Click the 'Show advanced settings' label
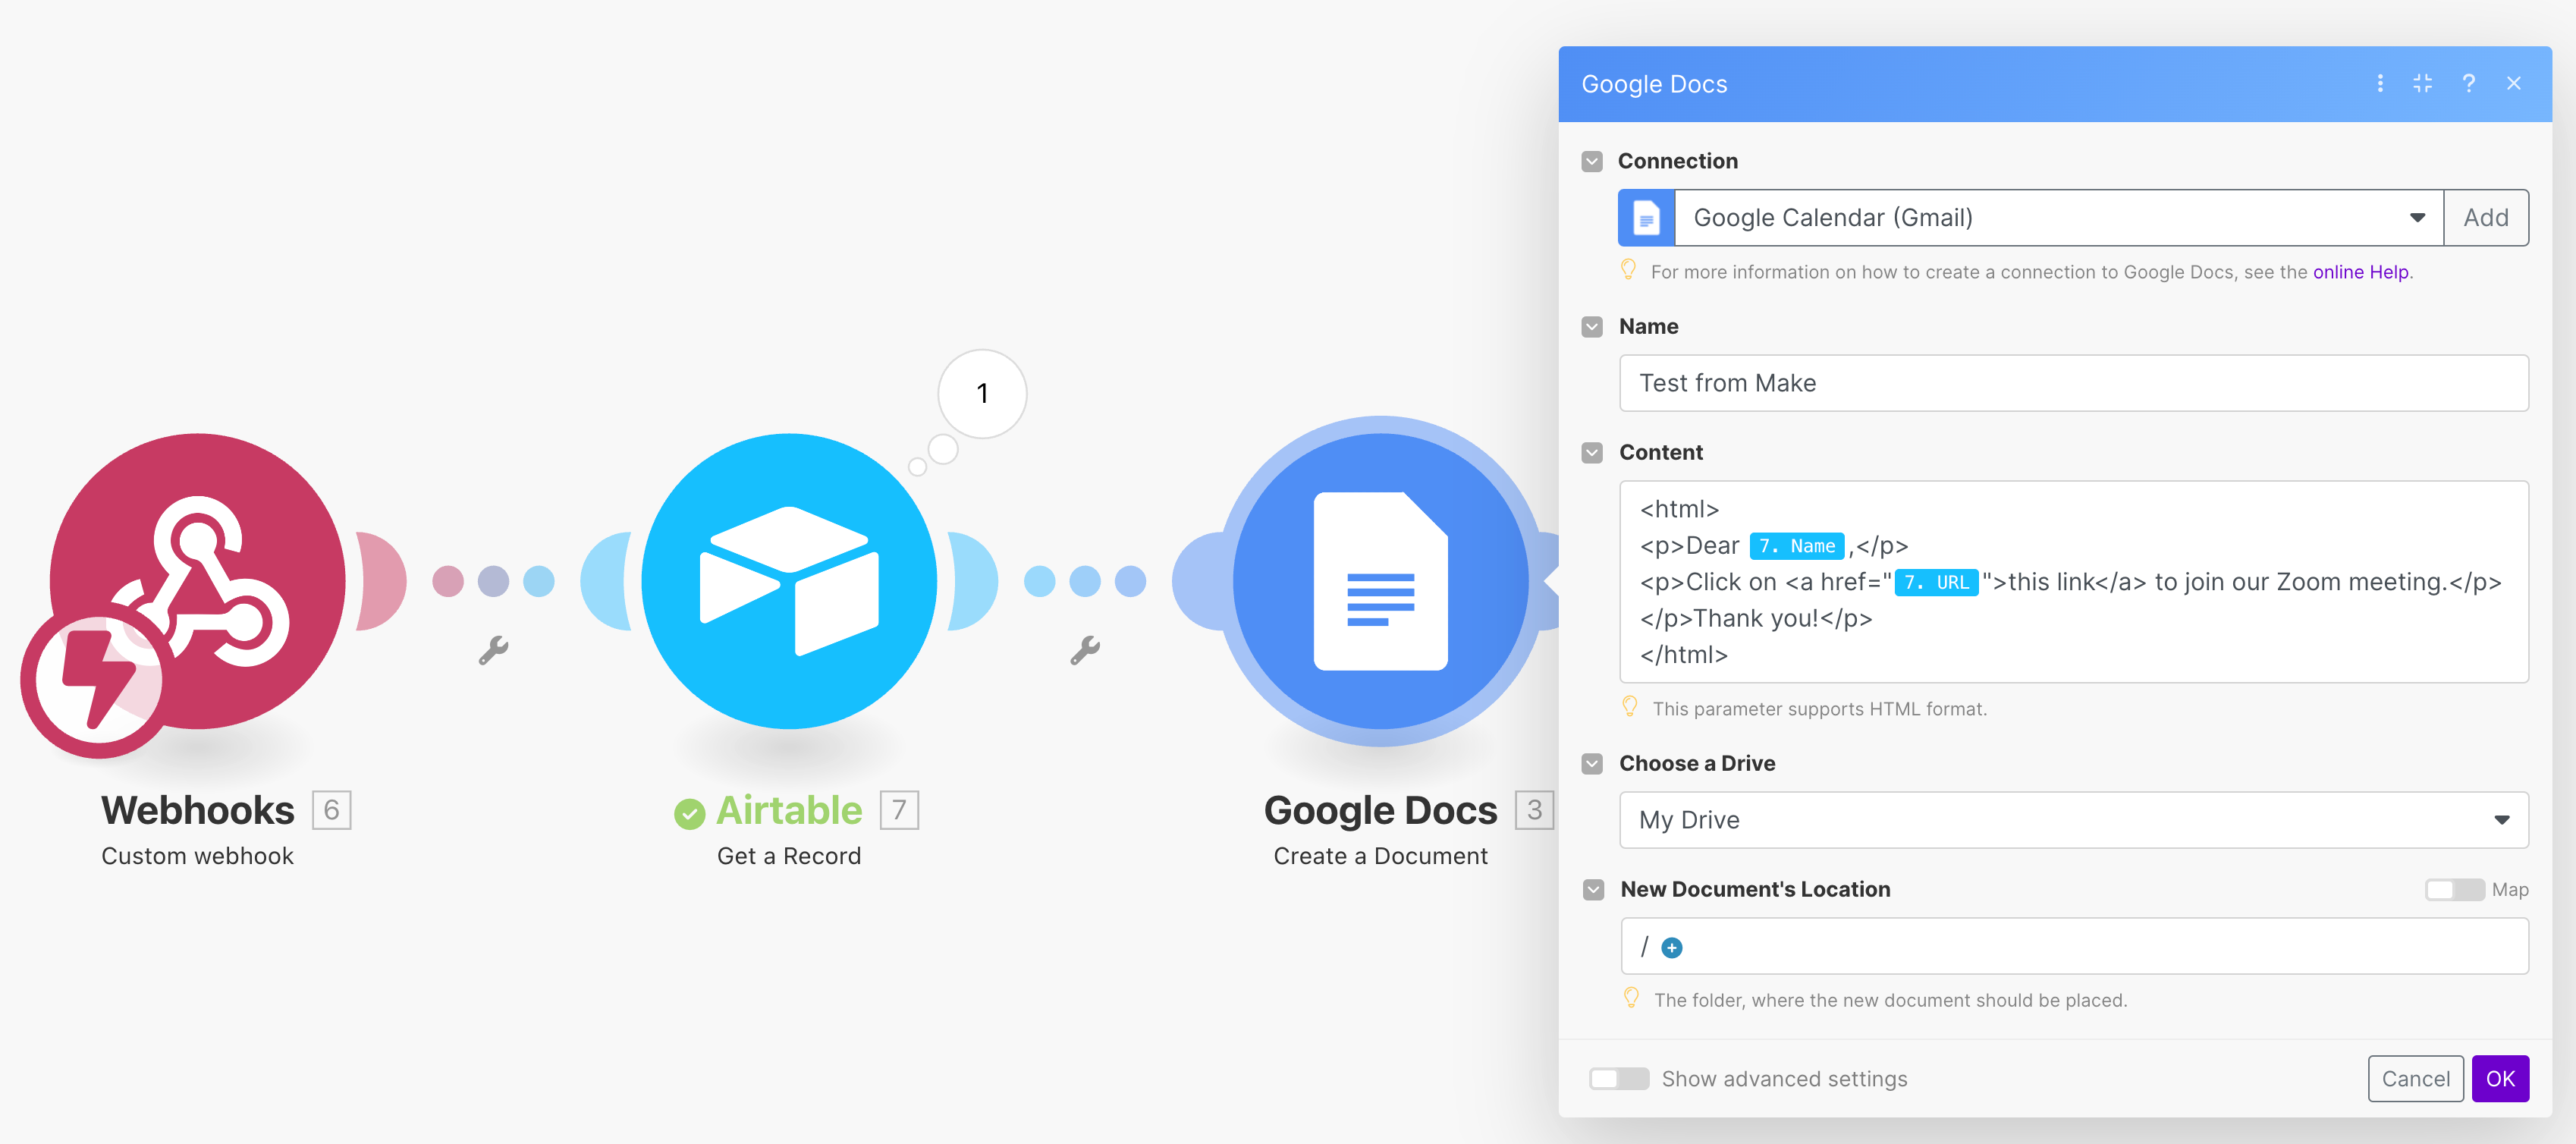This screenshot has height=1144, width=2576. [1784, 1079]
